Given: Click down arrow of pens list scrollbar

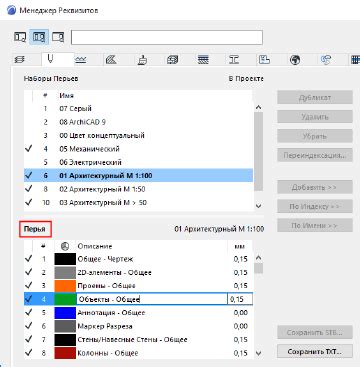Looking at the screenshot, I should coord(258,353).
